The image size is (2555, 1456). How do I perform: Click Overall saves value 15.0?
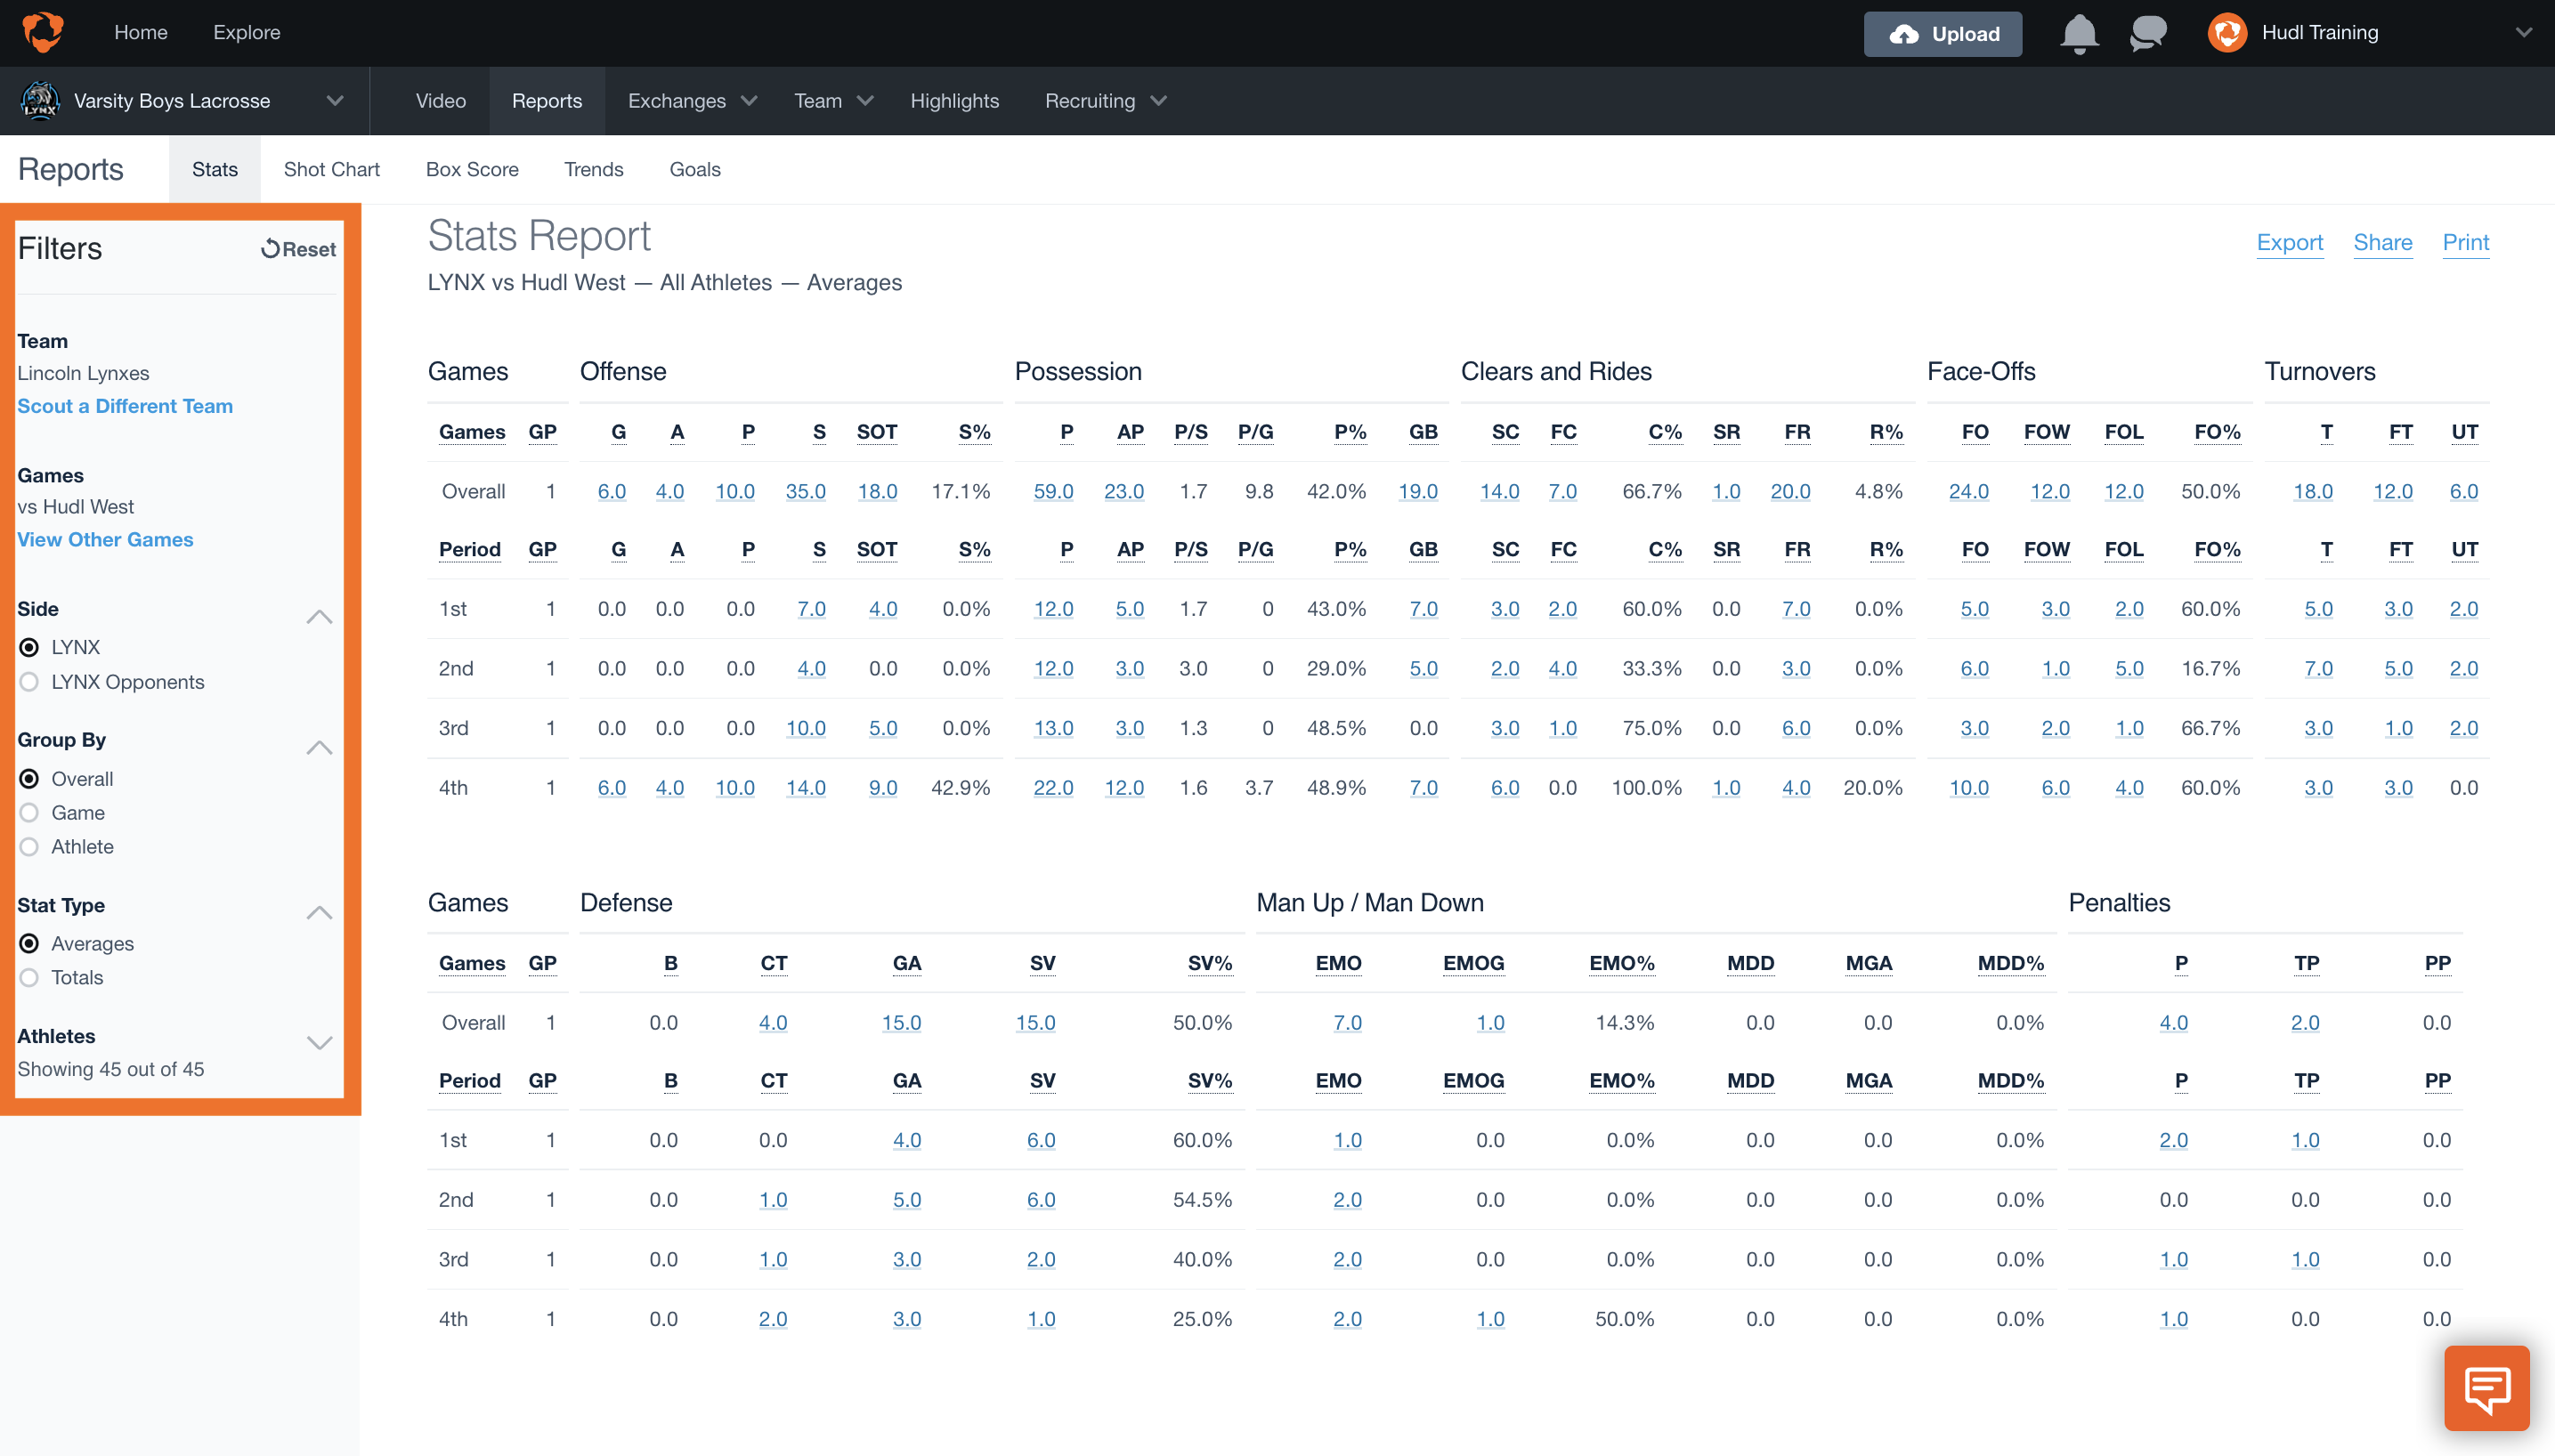click(x=1036, y=1022)
